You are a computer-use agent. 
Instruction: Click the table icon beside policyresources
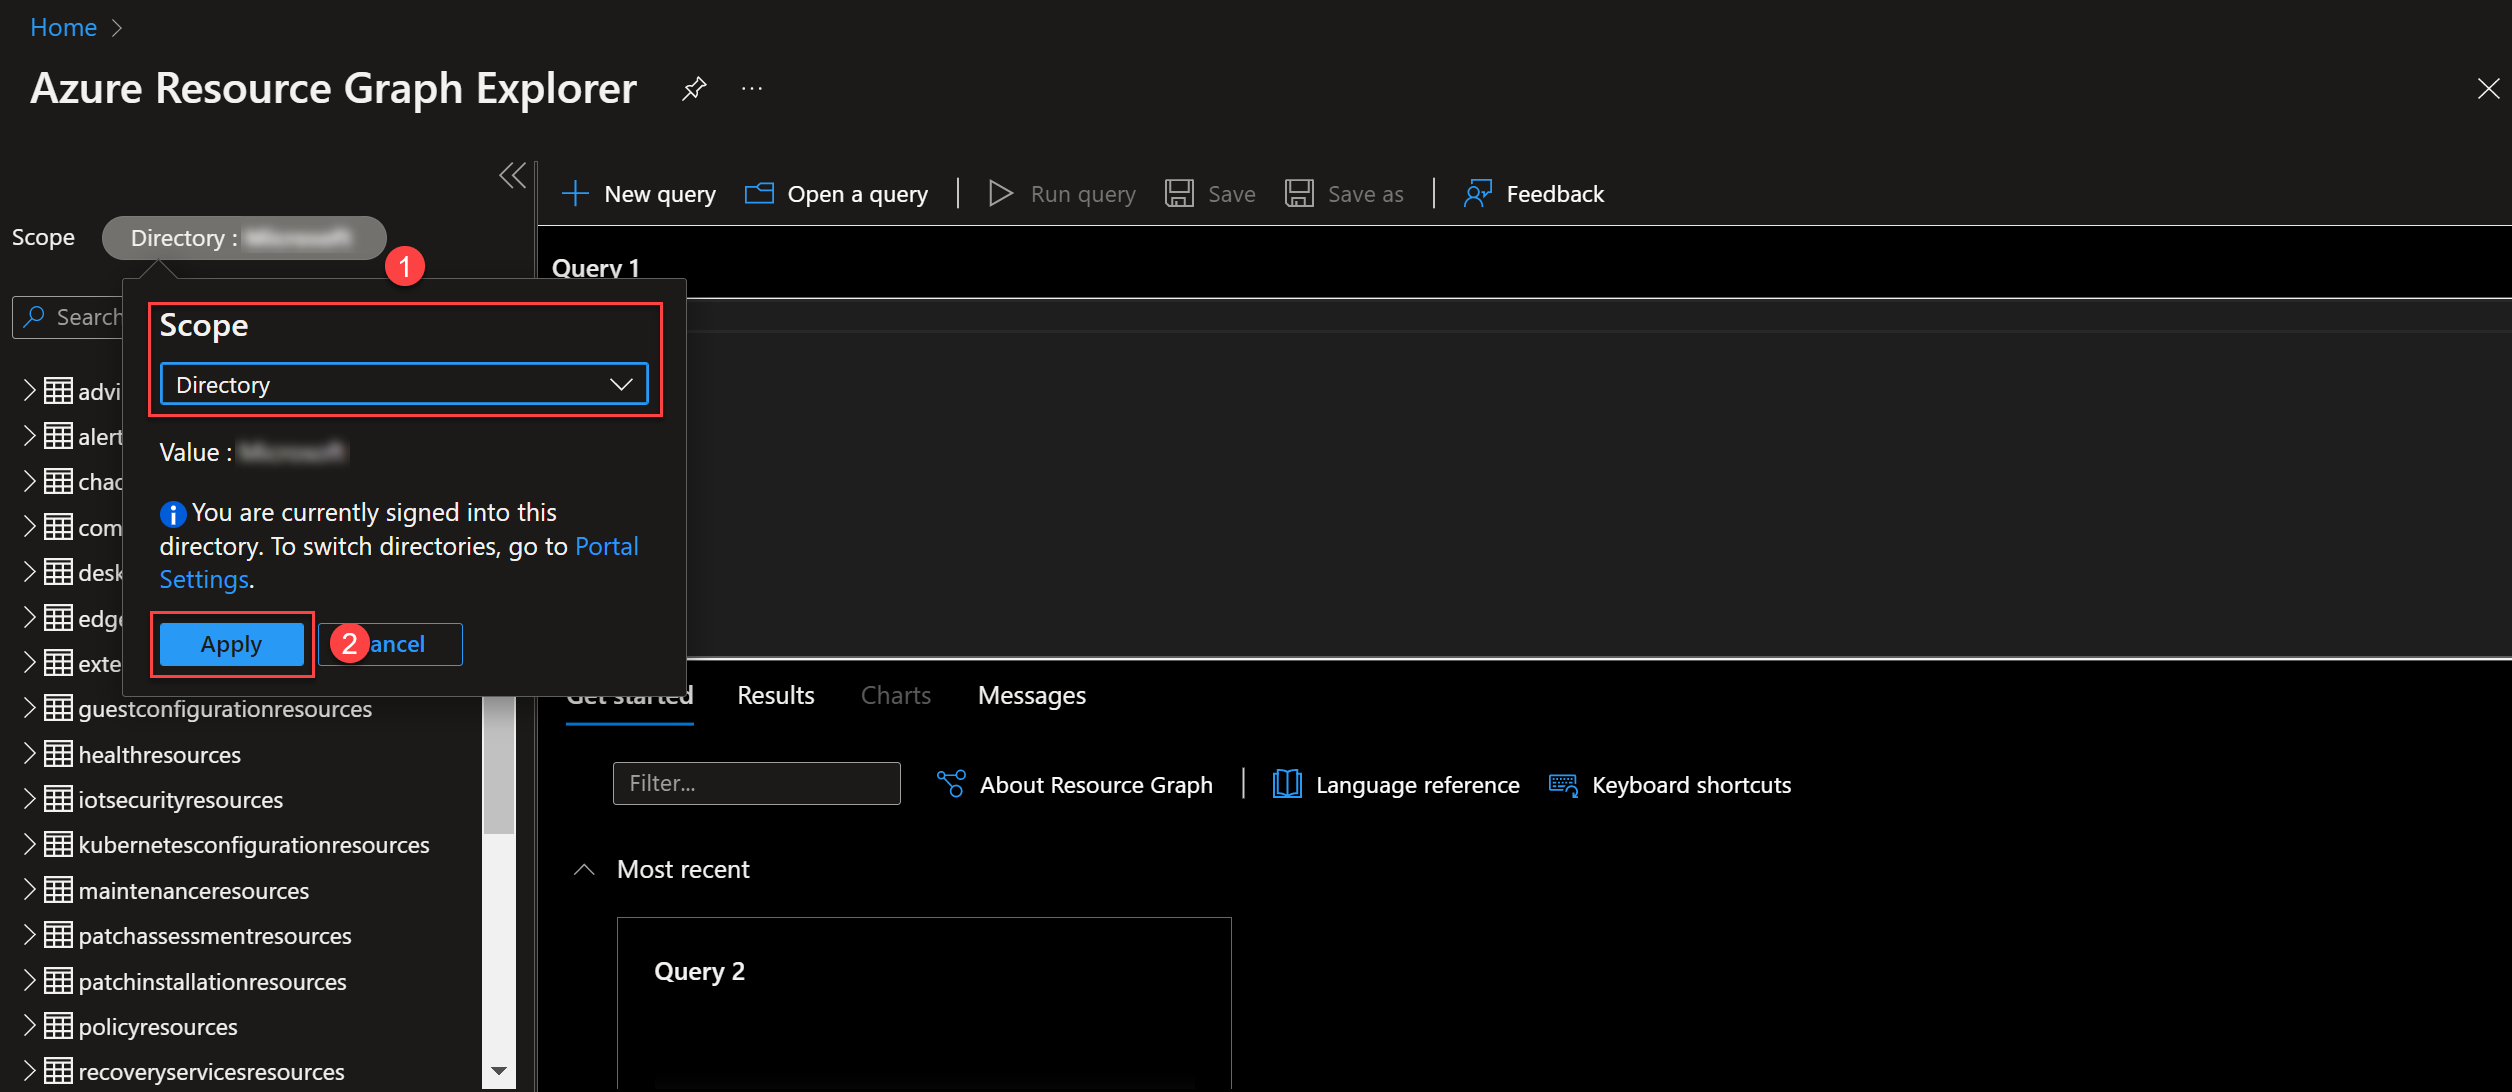(58, 1026)
